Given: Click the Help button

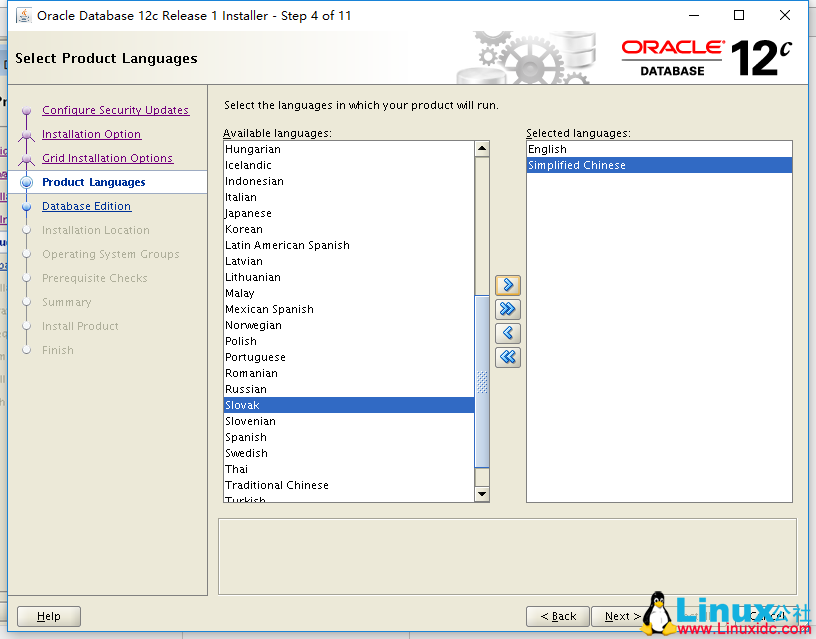Looking at the screenshot, I should 48,616.
